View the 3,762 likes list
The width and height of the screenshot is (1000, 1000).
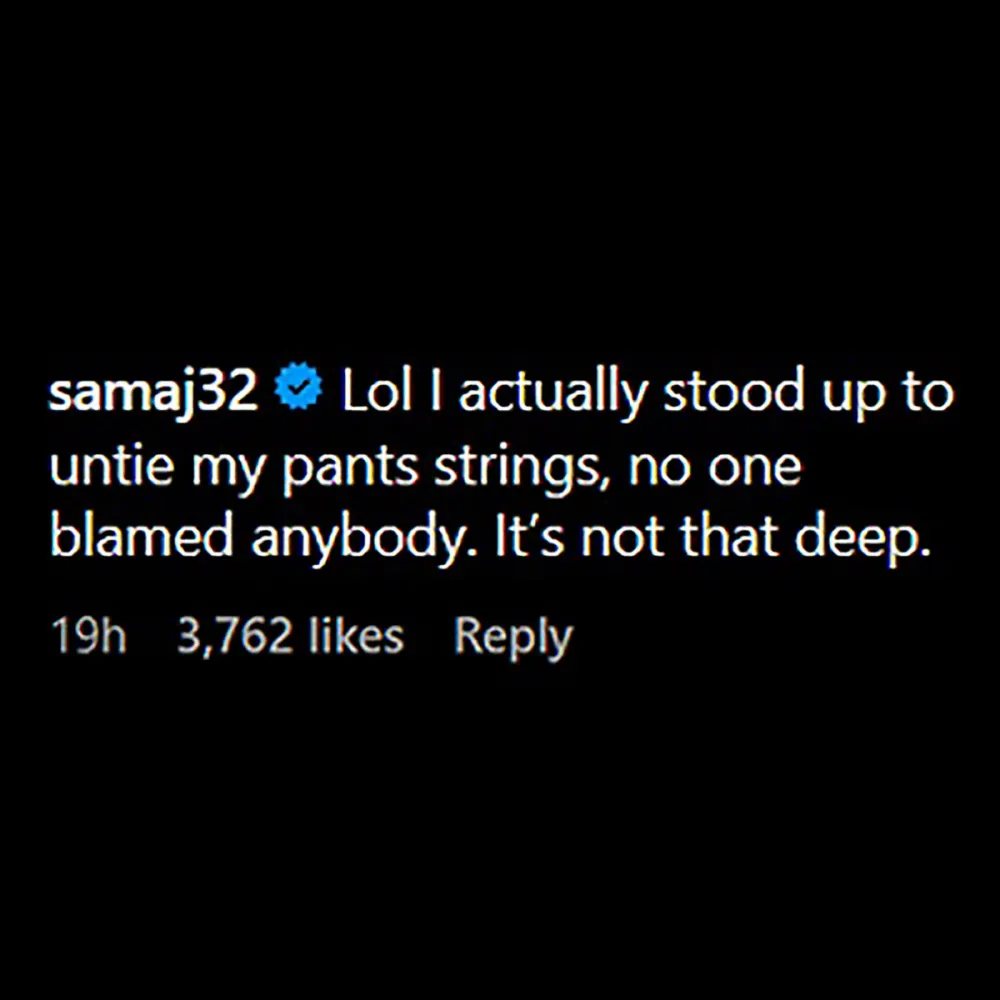(290, 637)
